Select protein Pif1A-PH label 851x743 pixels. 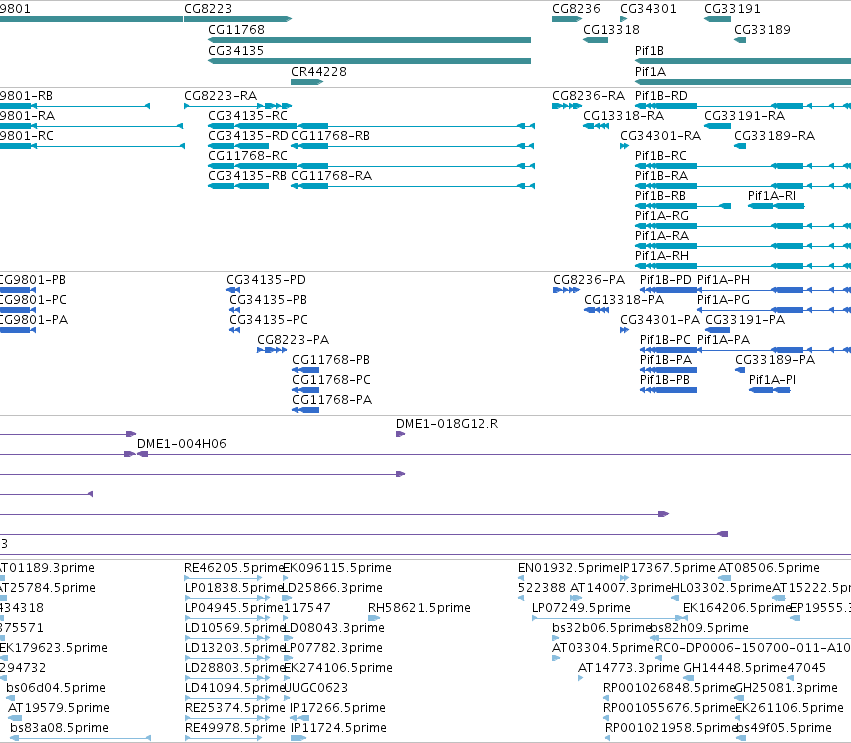pyautogui.click(x=723, y=281)
